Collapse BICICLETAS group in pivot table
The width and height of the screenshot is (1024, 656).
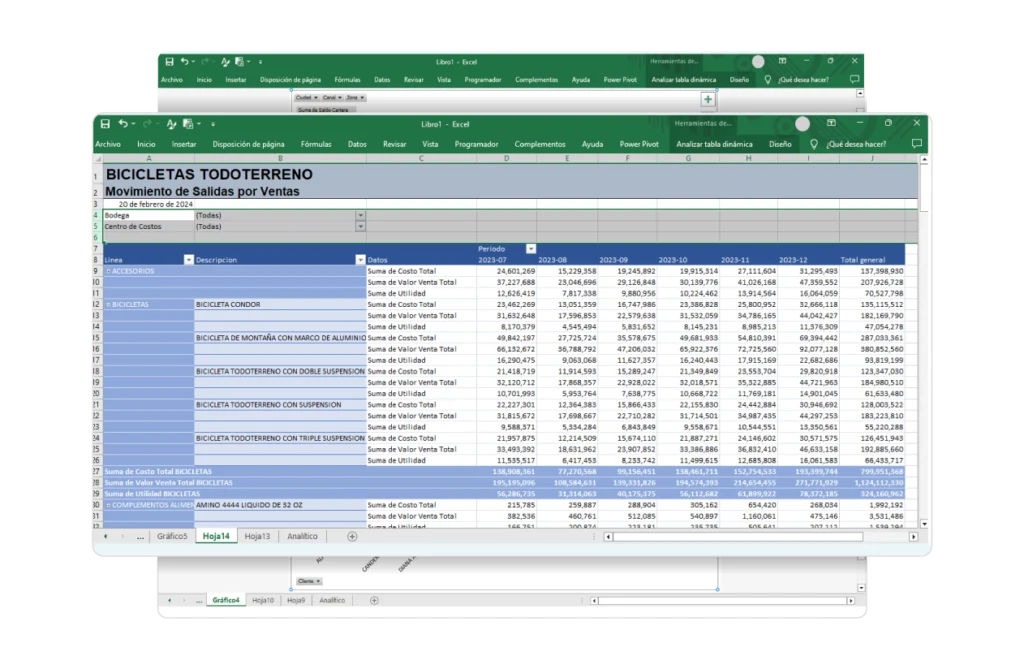pos(108,304)
